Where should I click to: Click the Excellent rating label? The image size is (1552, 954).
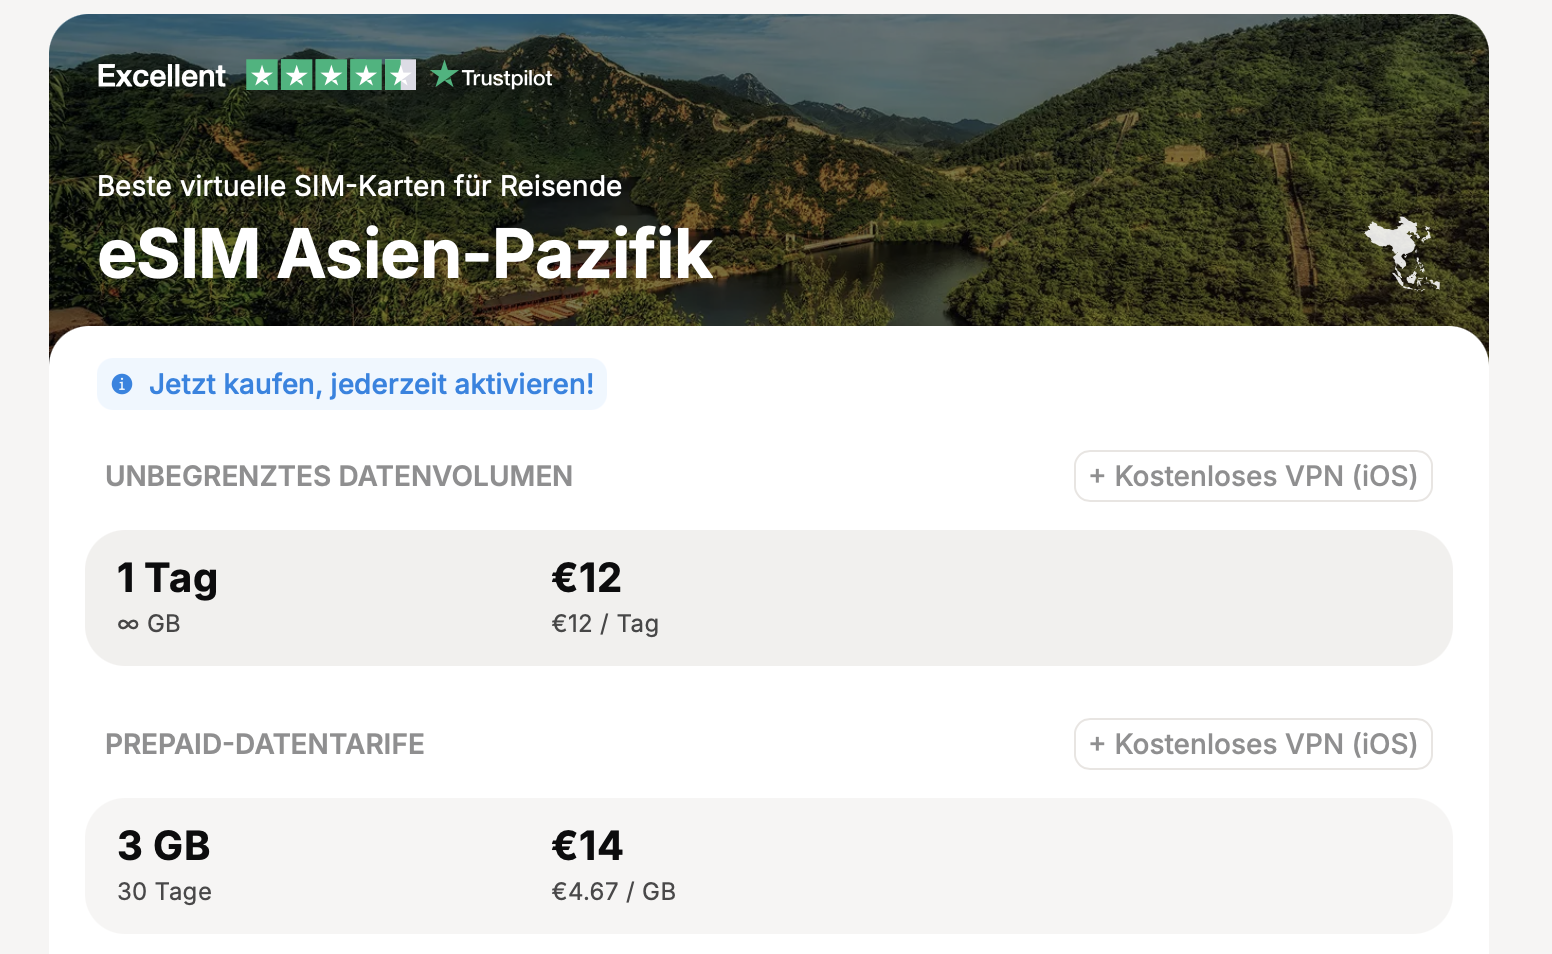click(162, 76)
